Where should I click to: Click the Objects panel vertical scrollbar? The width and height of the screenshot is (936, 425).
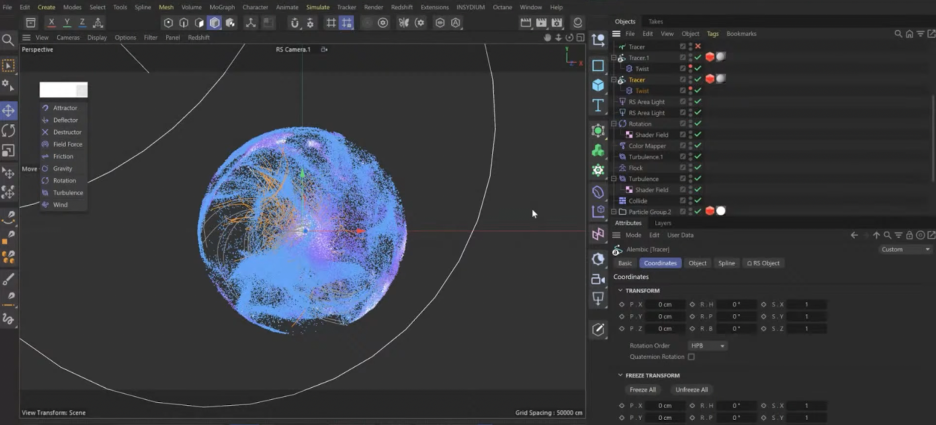coord(934,137)
